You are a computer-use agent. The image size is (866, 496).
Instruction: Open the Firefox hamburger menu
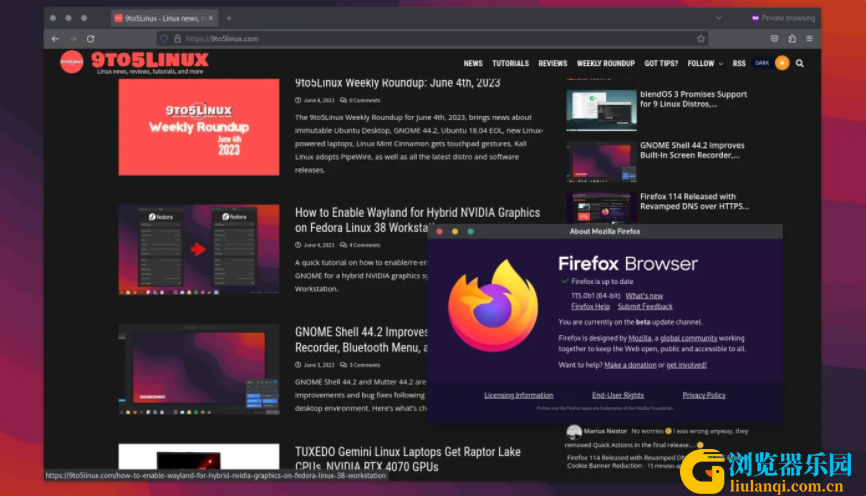[x=810, y=39]
